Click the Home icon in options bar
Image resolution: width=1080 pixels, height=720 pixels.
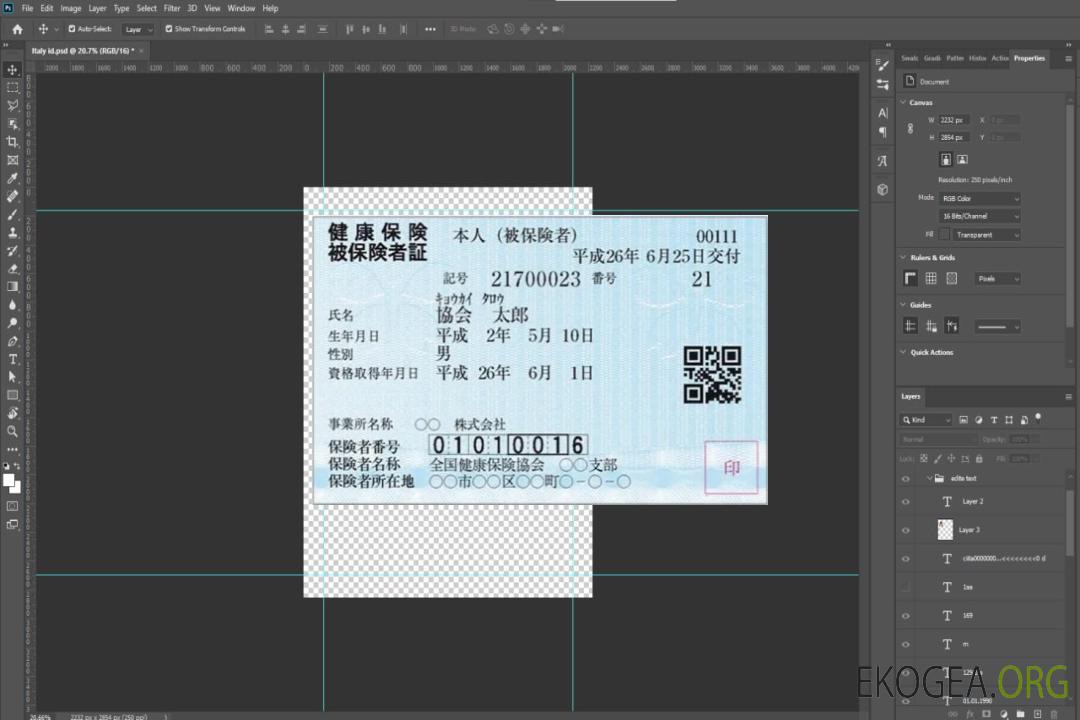click(x=17, y=29)
